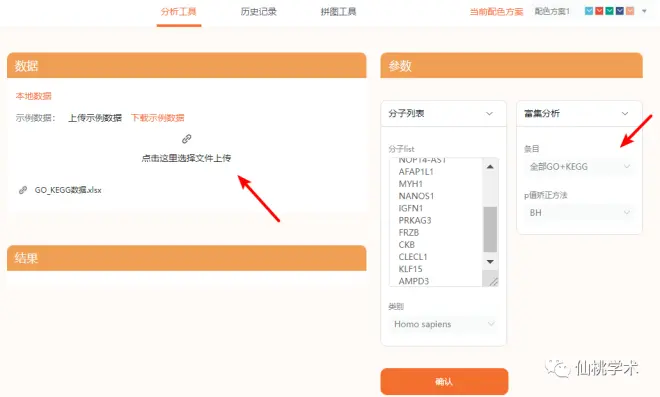This screenshot has width=660, height=397.
Task: Click 上传示例数据 to load sample data
Action: click(95, 118)
